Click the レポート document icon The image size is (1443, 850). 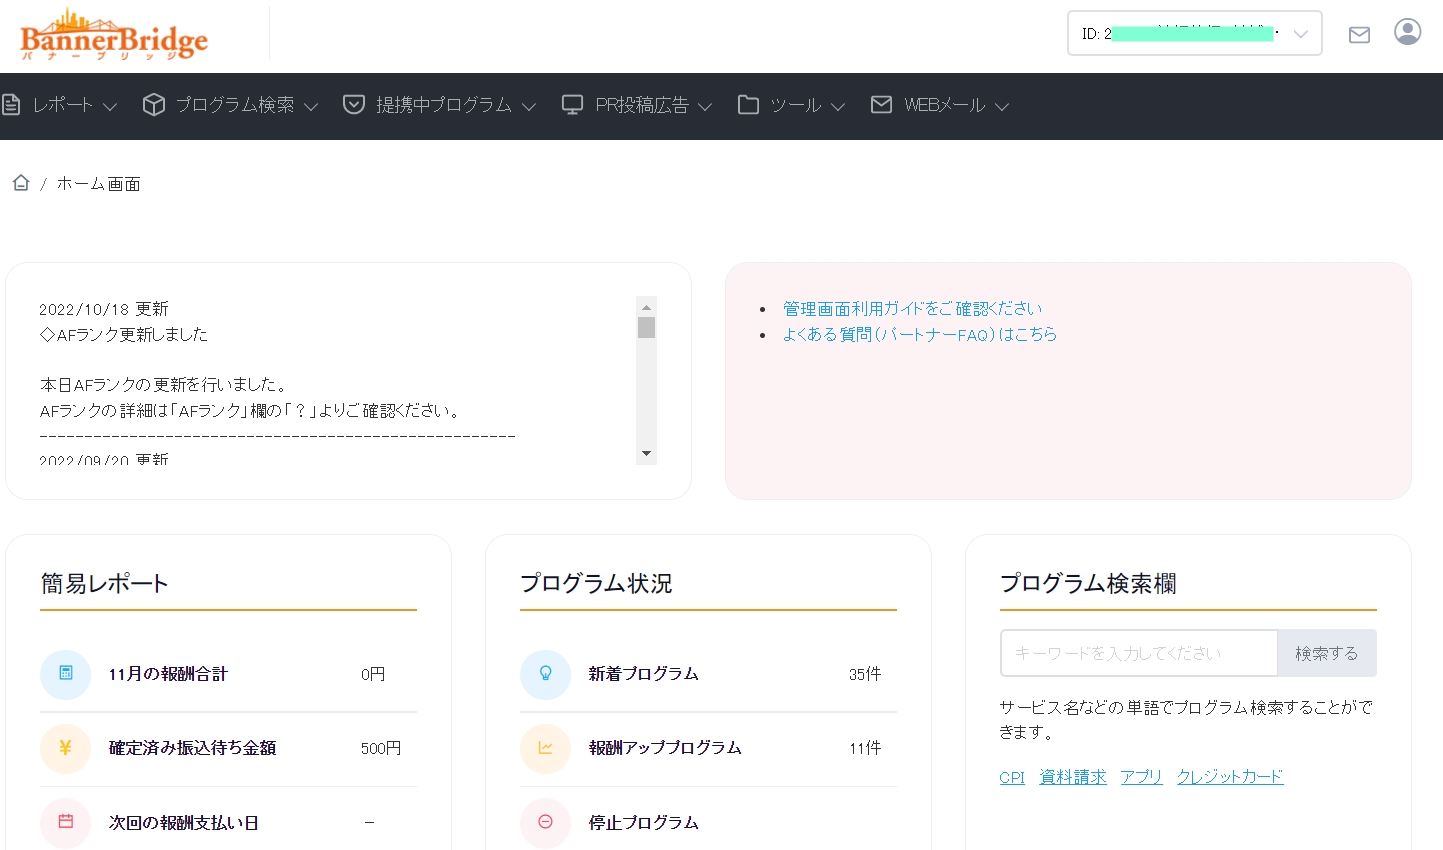point(11,104)
